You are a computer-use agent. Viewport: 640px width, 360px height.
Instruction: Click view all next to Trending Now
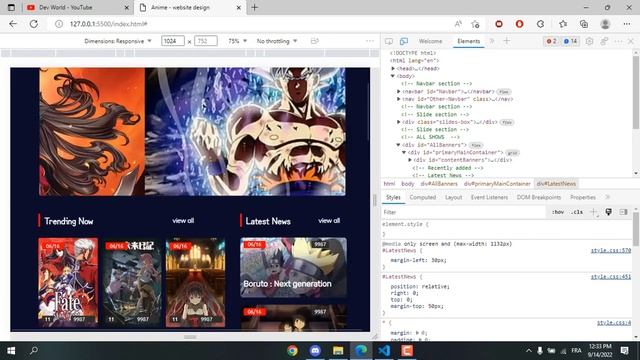coord(183,221)
